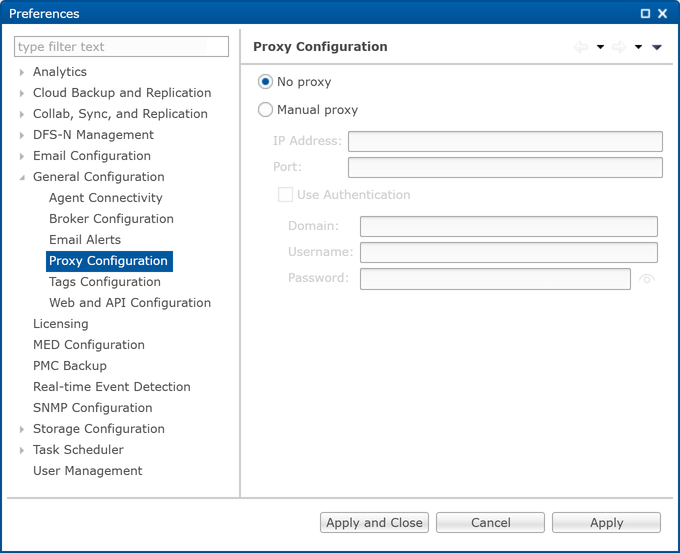Click the Username input field
Image resolution: width=680 pixels, height=553 pixels.
coord(509,252)
